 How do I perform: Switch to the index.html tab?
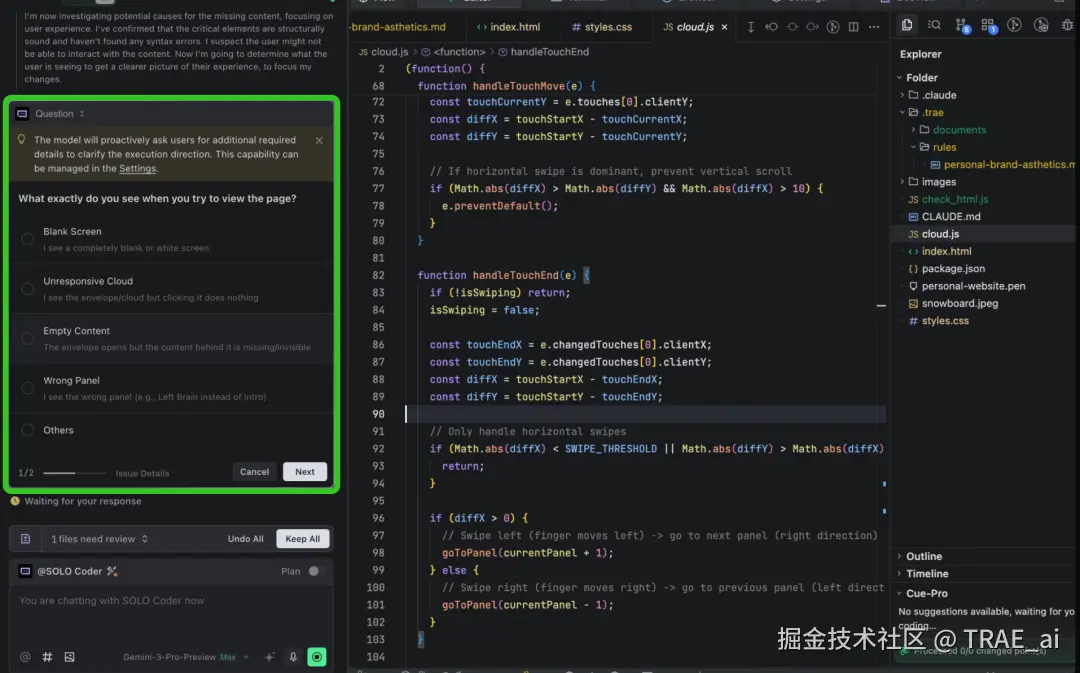pos(508,27)
